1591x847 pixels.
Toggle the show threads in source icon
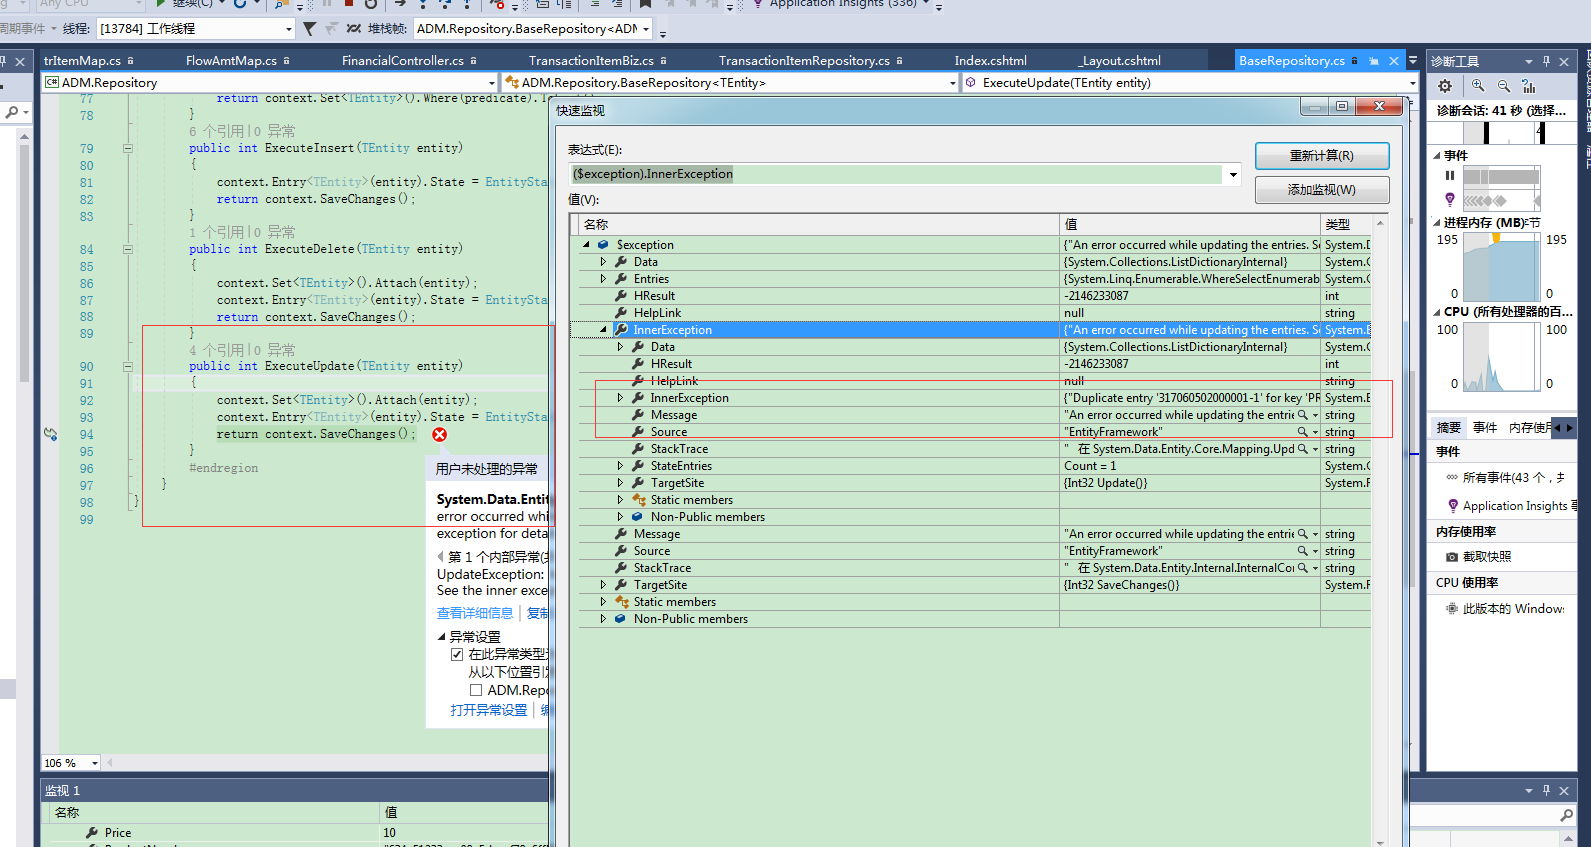tap(353, 29)
